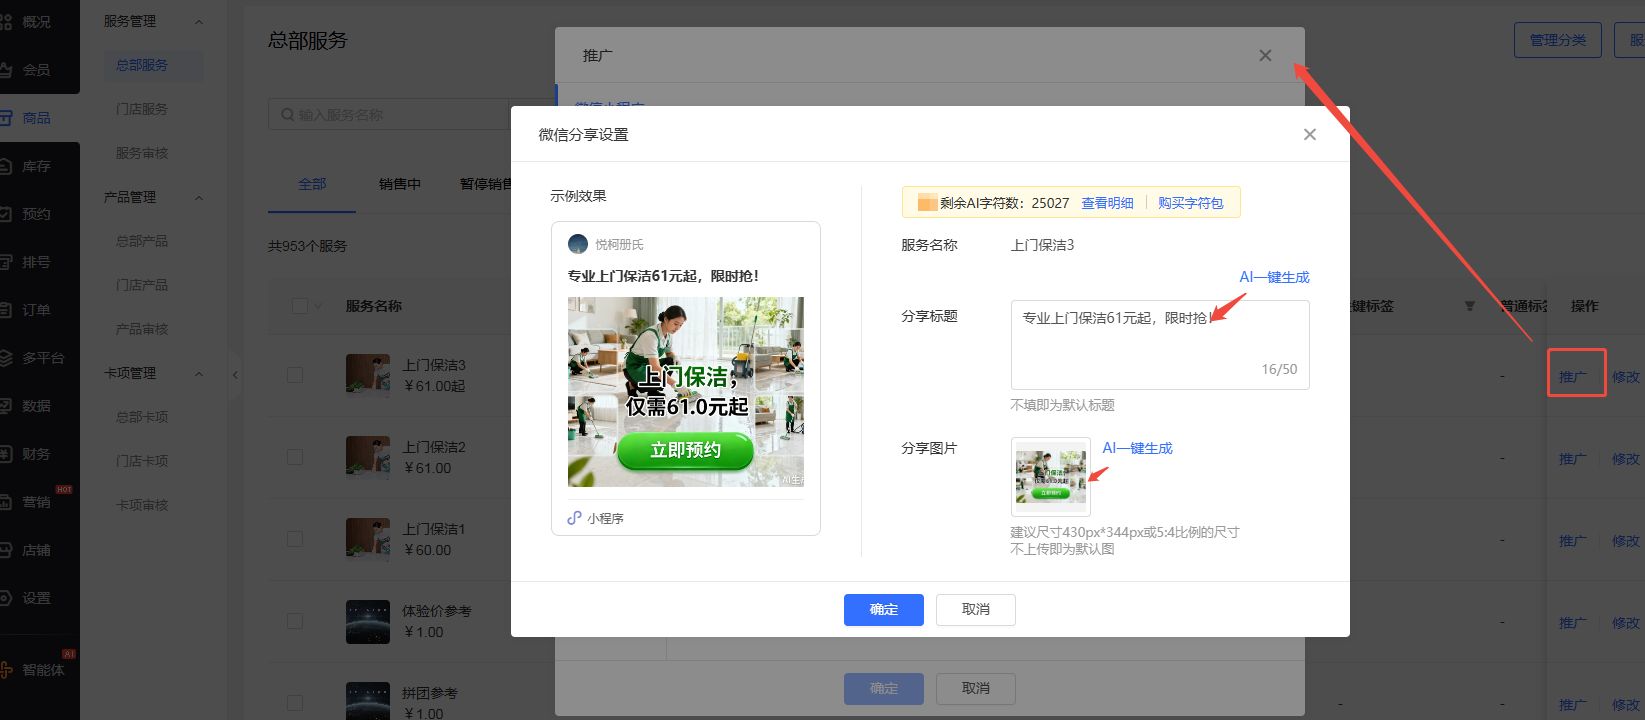
Task: Collapse the 产品管理 menu section
Action: point(198,198)
